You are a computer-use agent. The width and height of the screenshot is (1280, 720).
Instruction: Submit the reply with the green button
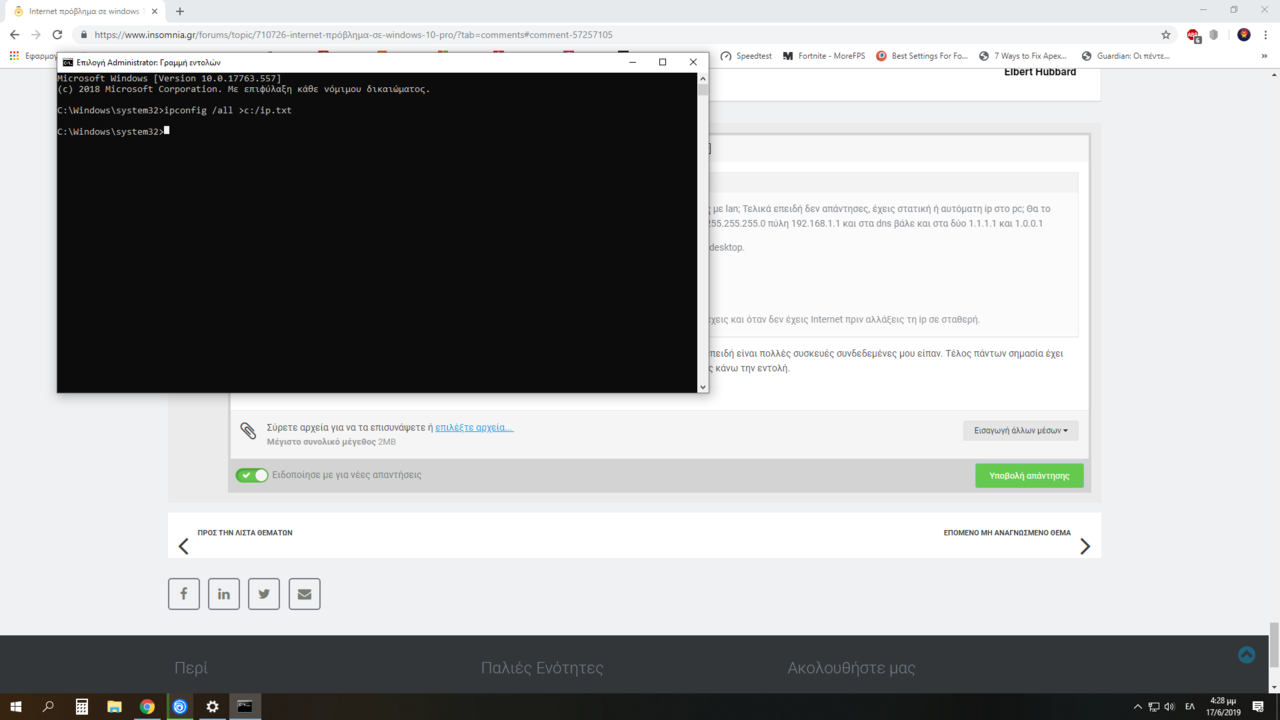tap(1029, 476)
